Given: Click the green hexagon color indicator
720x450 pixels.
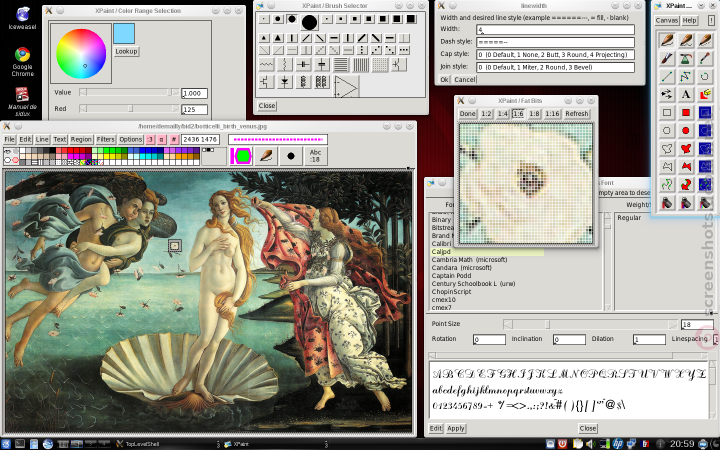Looking at the screenshot, I should 241,156.
